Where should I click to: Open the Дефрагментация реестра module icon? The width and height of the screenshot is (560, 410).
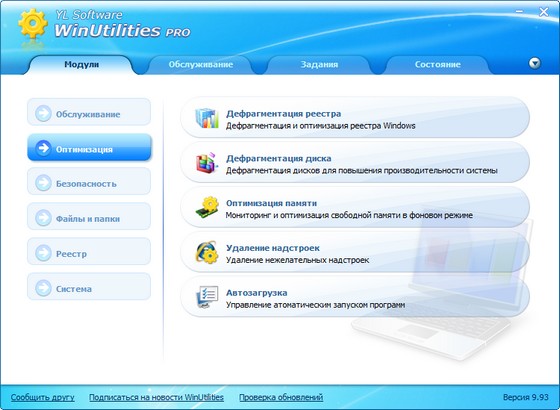(x=207, y=118)
